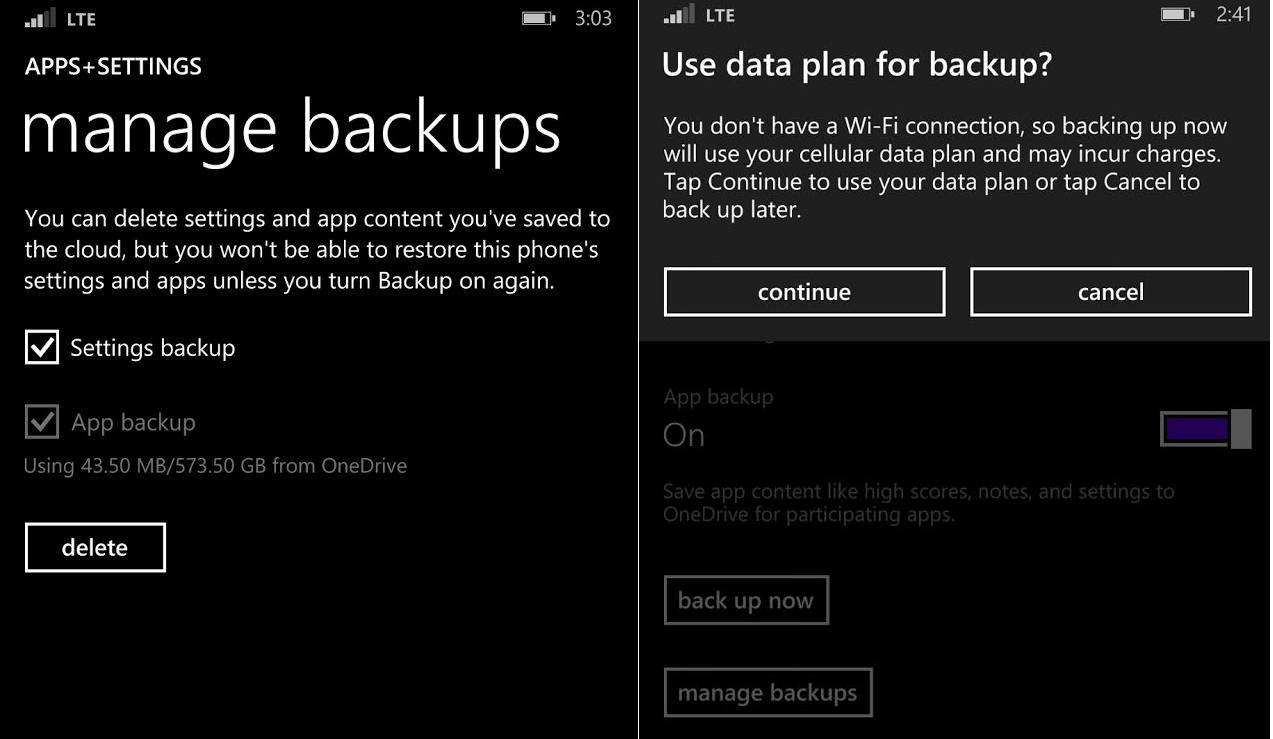Tap the battery icon on left screen

(x=538, y=18)
